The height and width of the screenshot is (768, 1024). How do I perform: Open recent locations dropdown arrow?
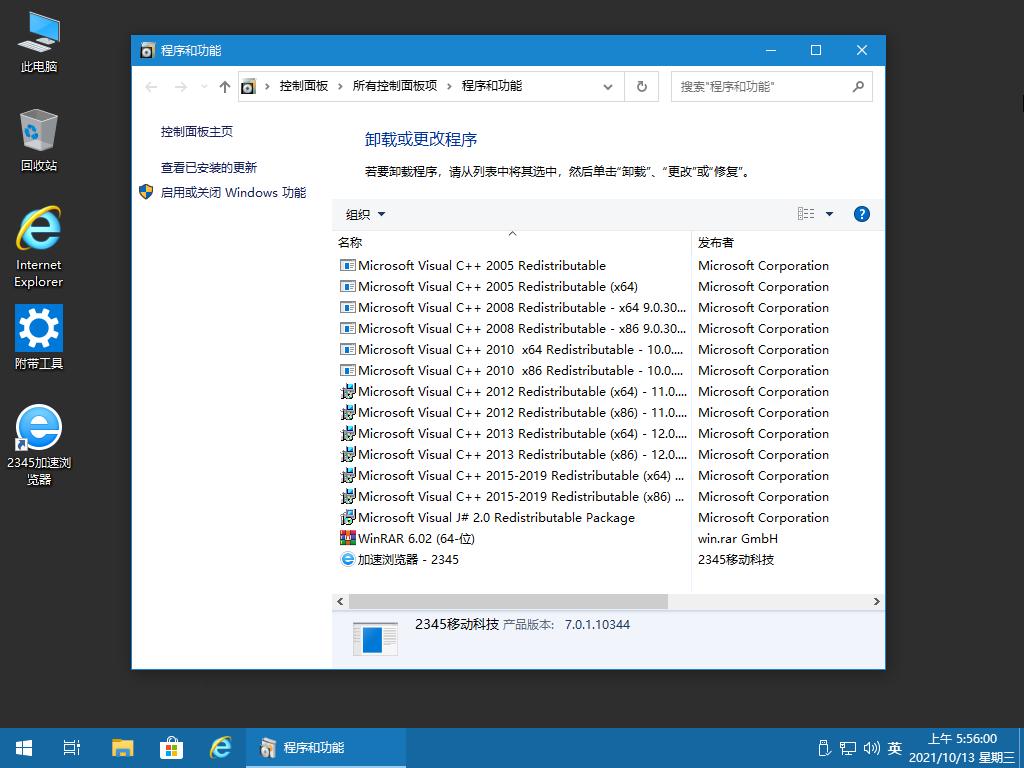(204, 87)
